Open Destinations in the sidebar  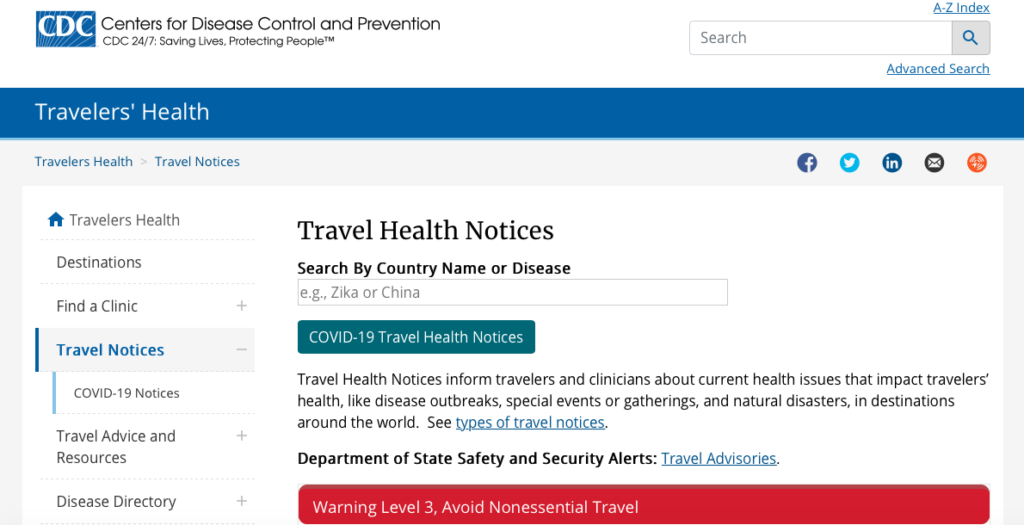tap(99, 262)
